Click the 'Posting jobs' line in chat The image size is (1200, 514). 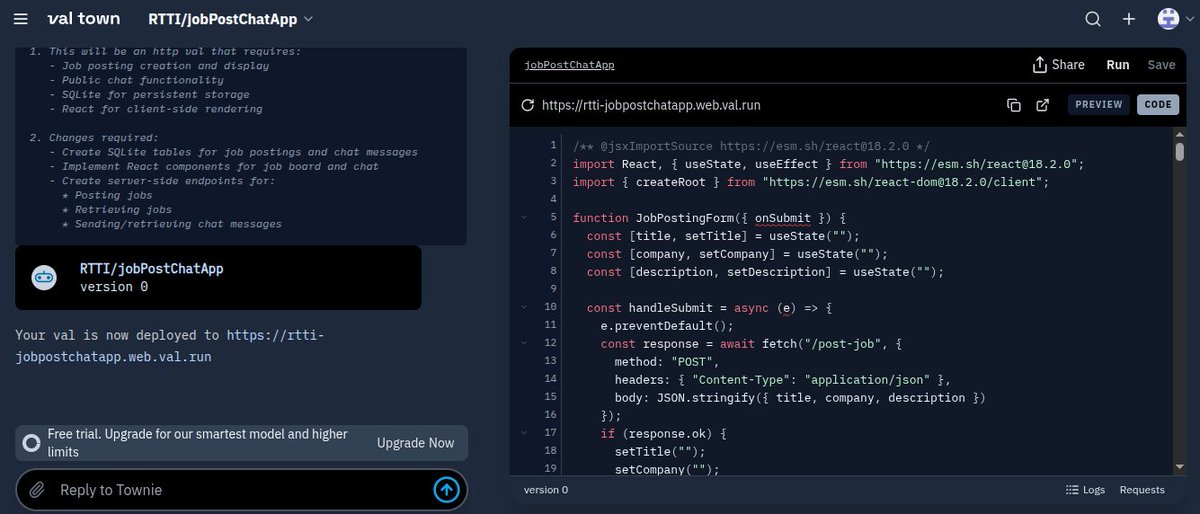[106, 195]
